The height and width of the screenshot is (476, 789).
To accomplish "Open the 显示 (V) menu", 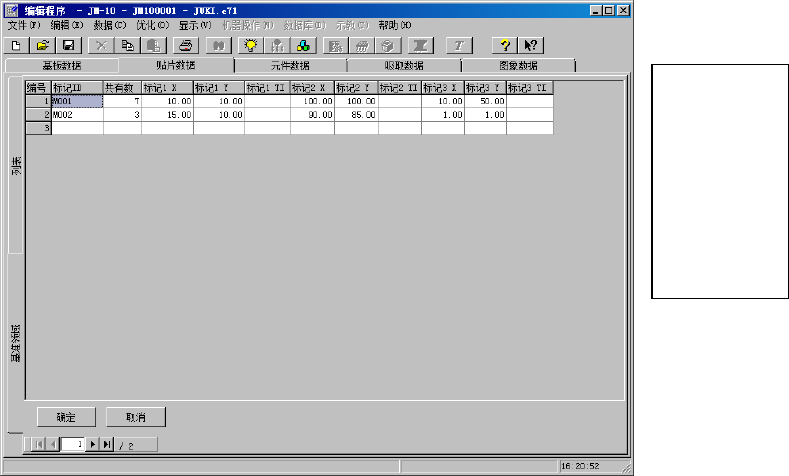I will pyautogui.click(x=195, y=25).
